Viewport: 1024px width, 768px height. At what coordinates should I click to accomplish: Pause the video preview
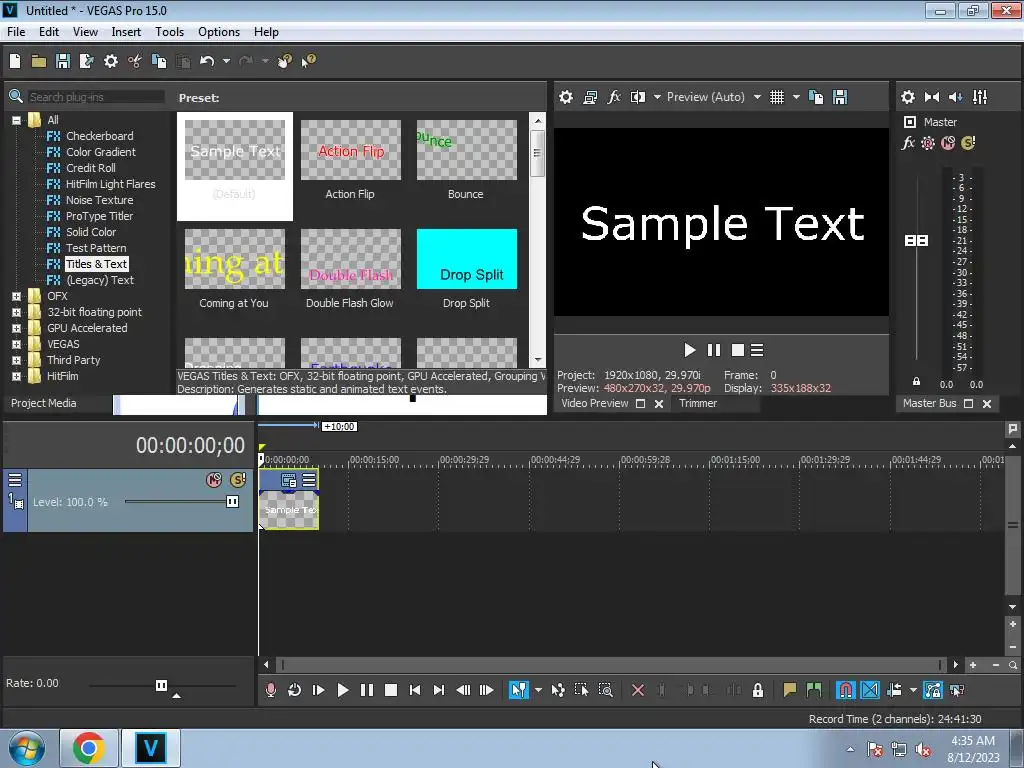(x=714, y=351)
